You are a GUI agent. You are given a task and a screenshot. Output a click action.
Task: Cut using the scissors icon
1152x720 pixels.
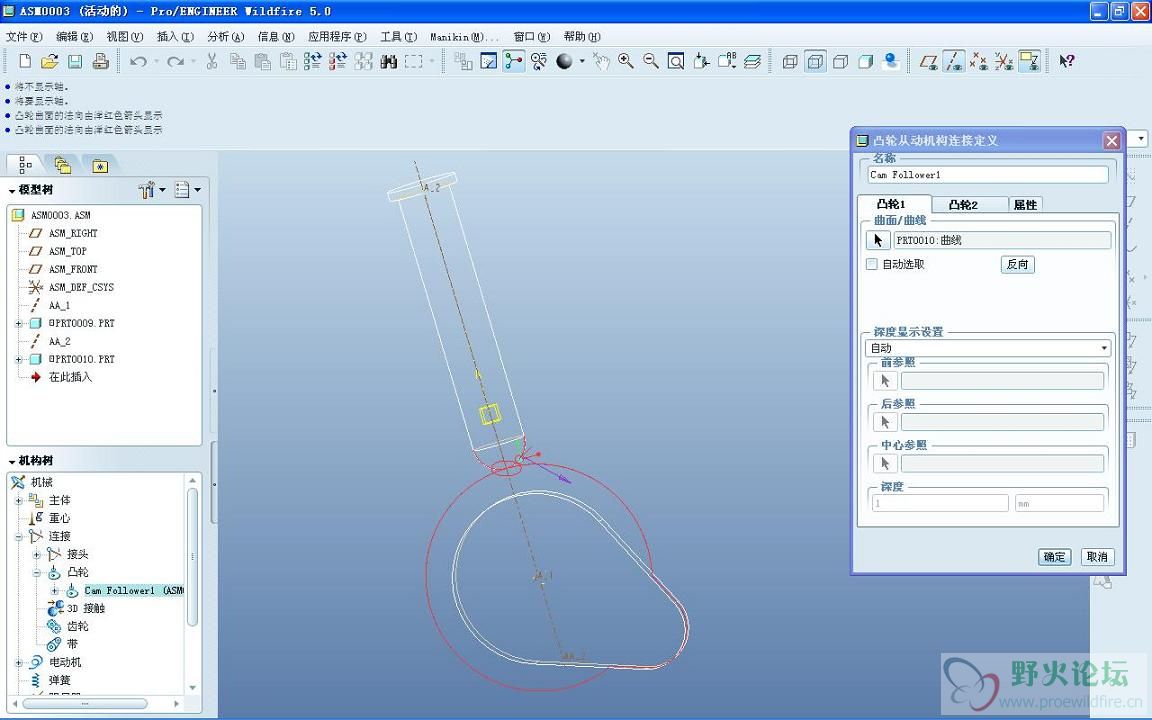(x=212, y=62)
